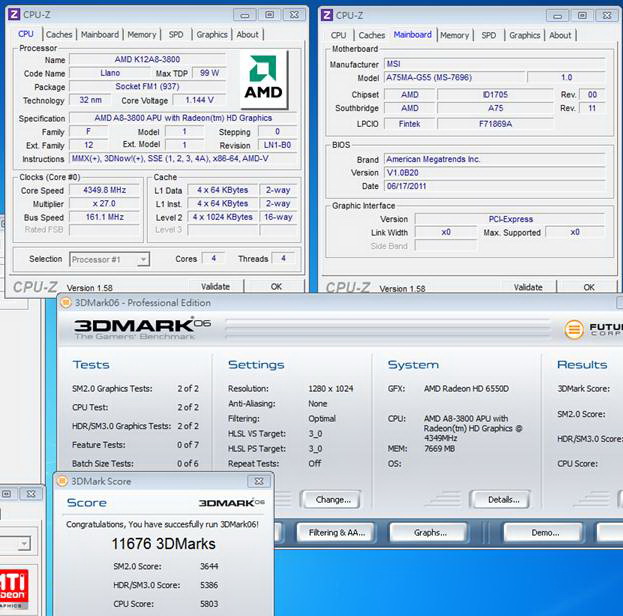The image size is (623, 616).
Task: Open system Details... in 3DMark06
Action: point(501,500)
